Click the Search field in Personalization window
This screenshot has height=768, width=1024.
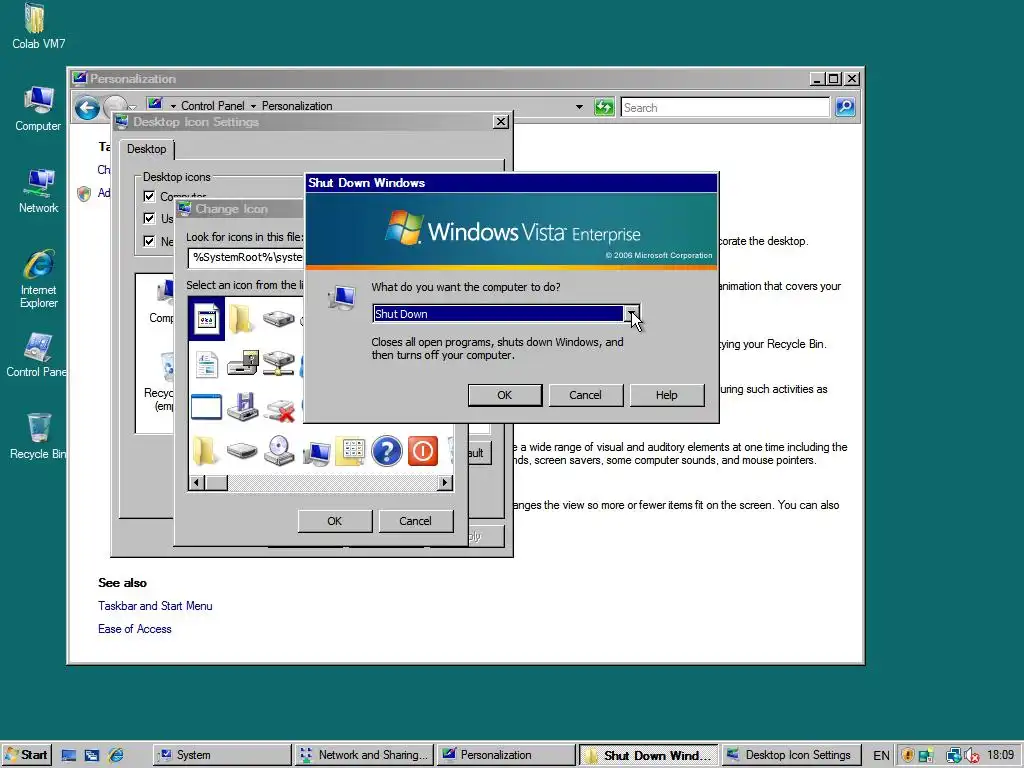(x=725, y=108)
